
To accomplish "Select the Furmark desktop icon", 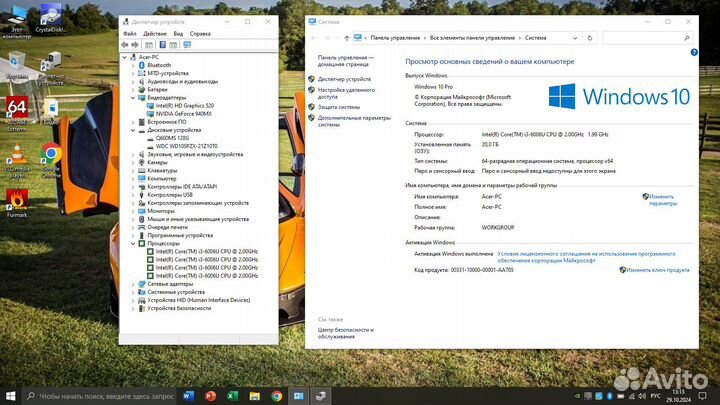I will pos(17,203).
